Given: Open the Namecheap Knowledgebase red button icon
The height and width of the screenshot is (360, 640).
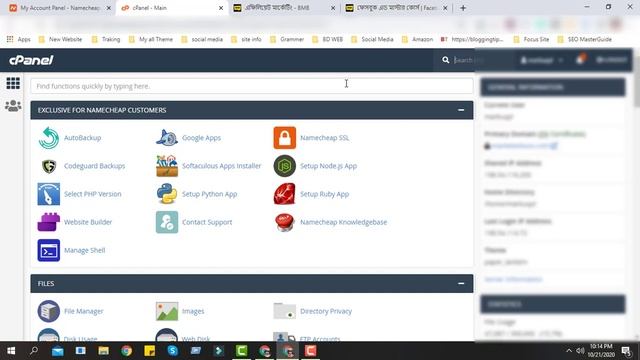Looking at the screenshot, I should tap(284, 222).
